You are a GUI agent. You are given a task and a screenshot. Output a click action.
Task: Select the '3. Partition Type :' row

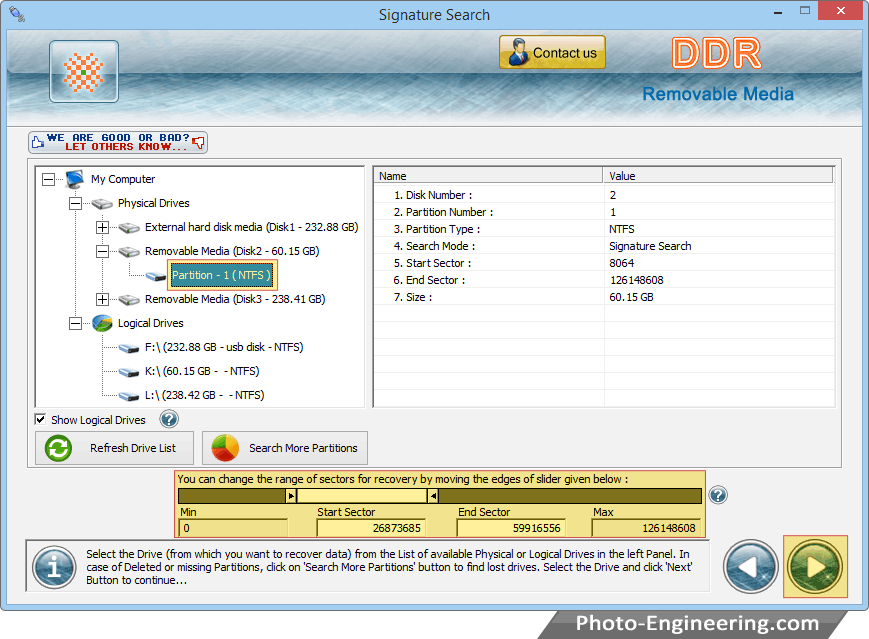click(x=604, y=229)
